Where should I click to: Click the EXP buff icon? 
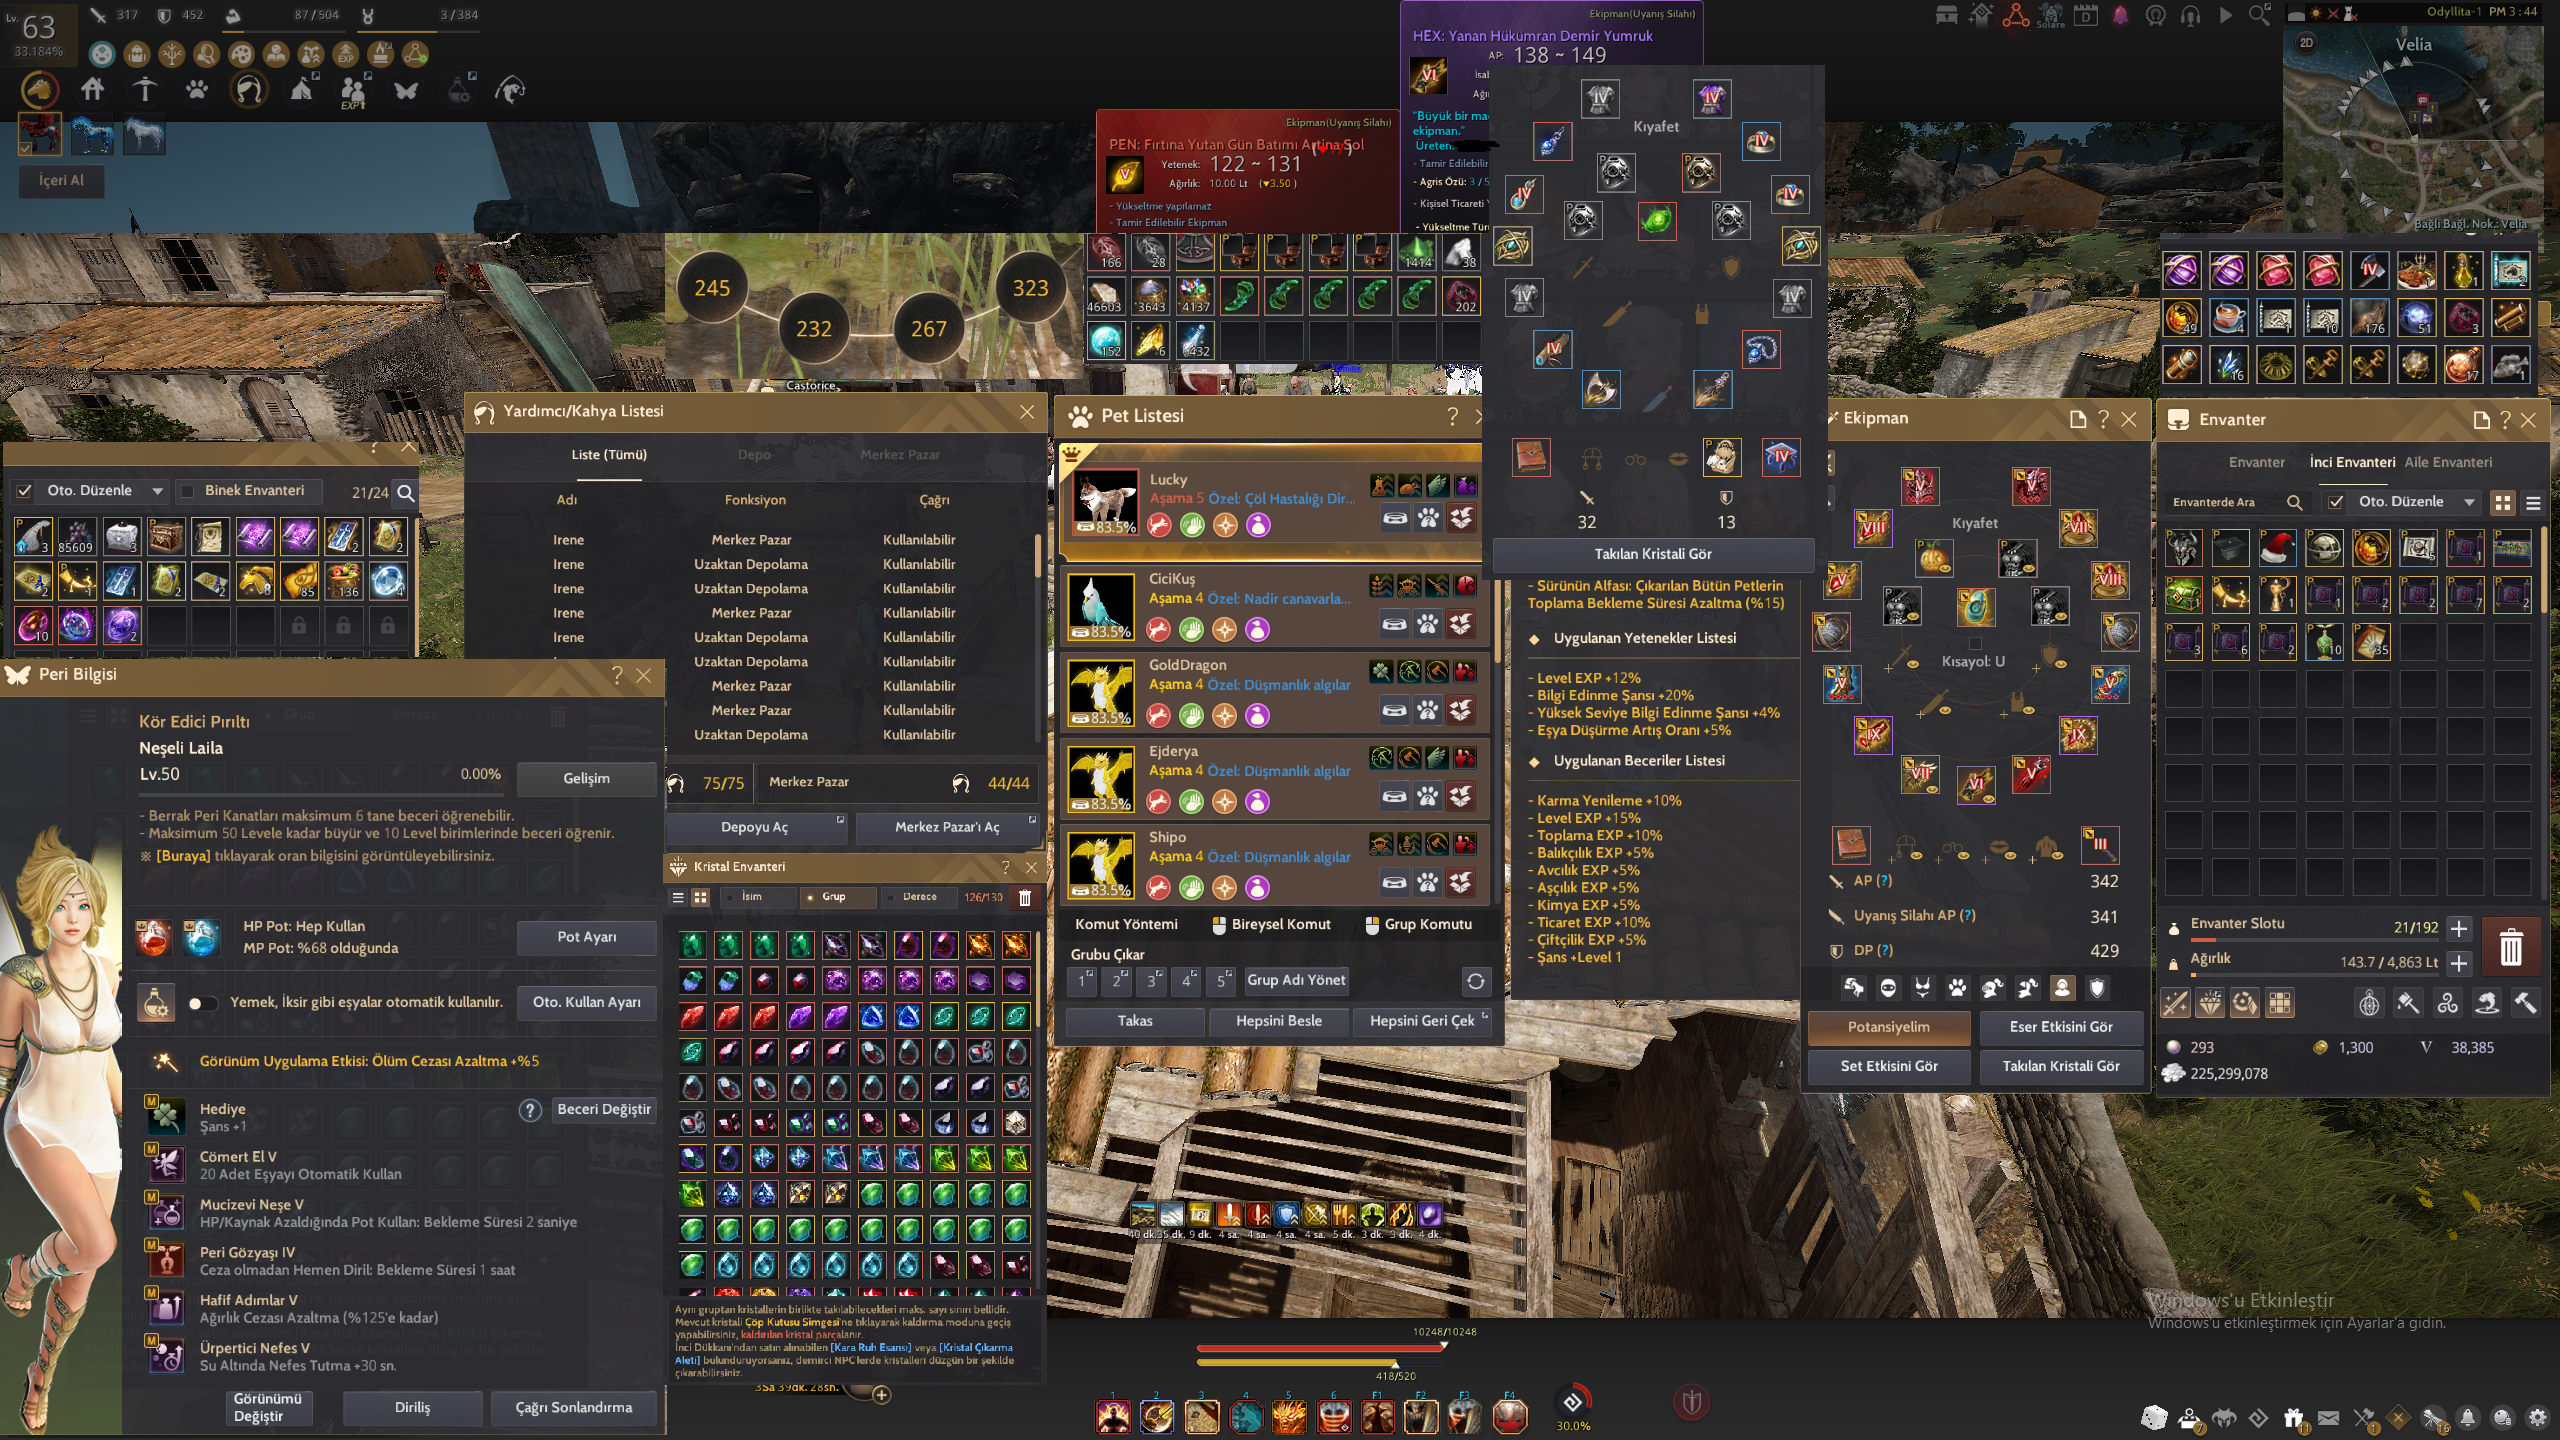(346, 53)
